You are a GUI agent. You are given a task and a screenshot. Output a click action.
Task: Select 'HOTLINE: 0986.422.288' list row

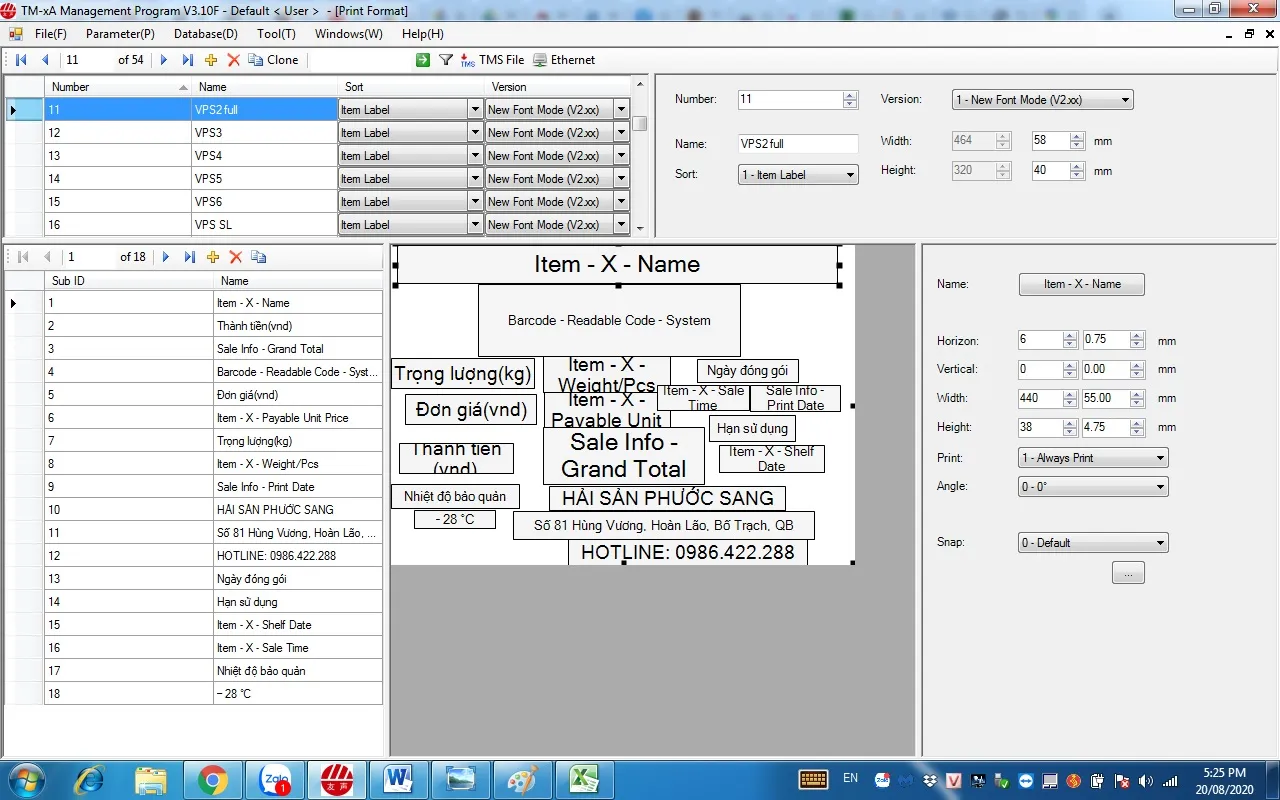pos(195,556)
